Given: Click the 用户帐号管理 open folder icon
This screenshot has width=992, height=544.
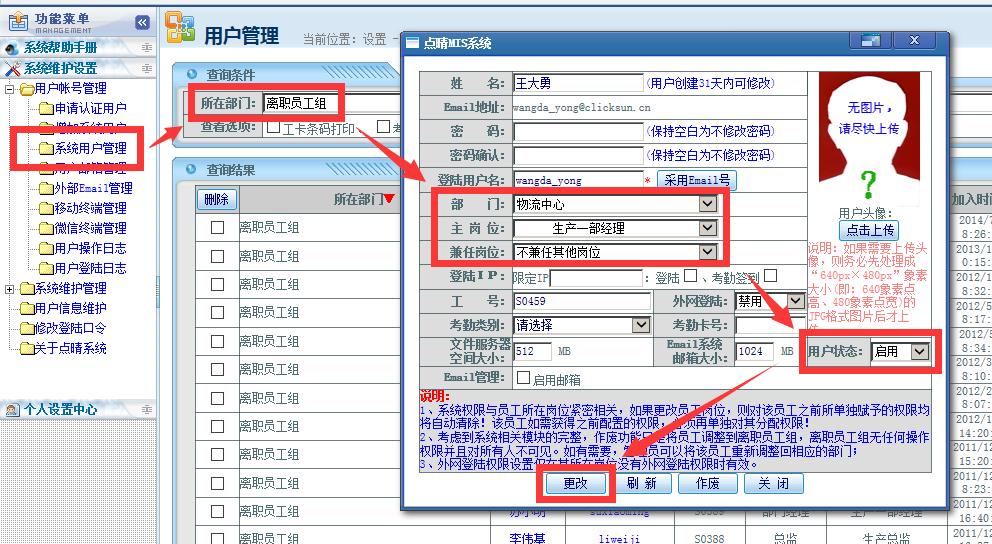Looking at the screenshot, I should [27, 89].
